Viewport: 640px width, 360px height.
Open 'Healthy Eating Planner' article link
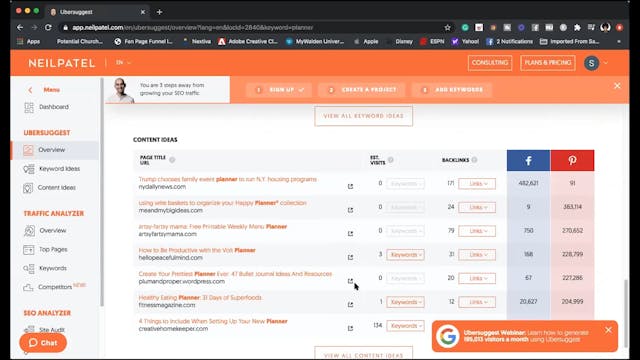click(x=200, y=298)
